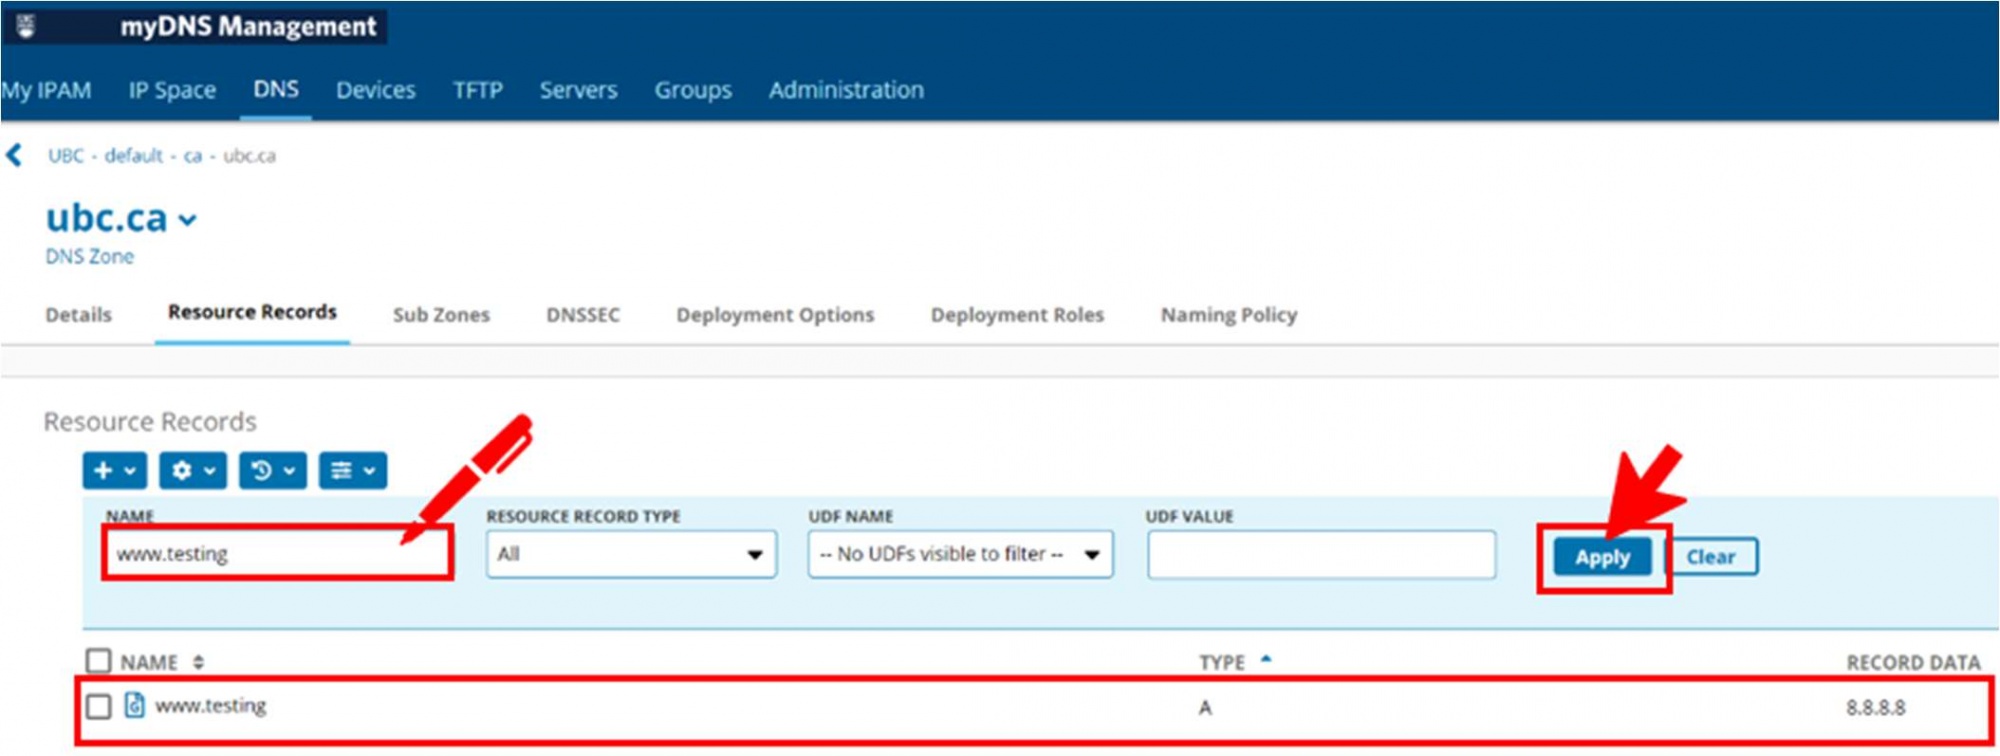This screenshot has height=756, width=2000.
Task: Sort by TYPE column arrow
Action: (1266, 660)
